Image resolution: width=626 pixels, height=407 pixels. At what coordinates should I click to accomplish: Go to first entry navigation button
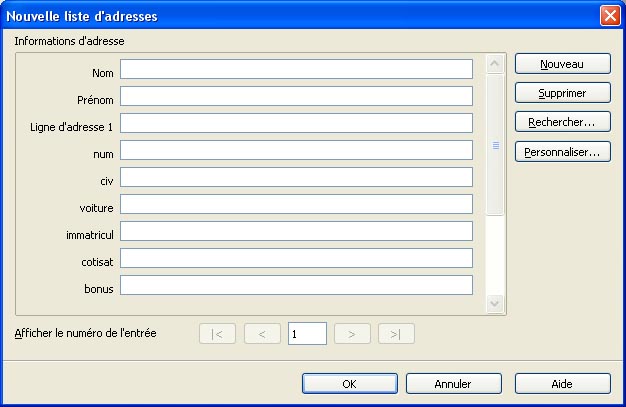click(217, 334)
